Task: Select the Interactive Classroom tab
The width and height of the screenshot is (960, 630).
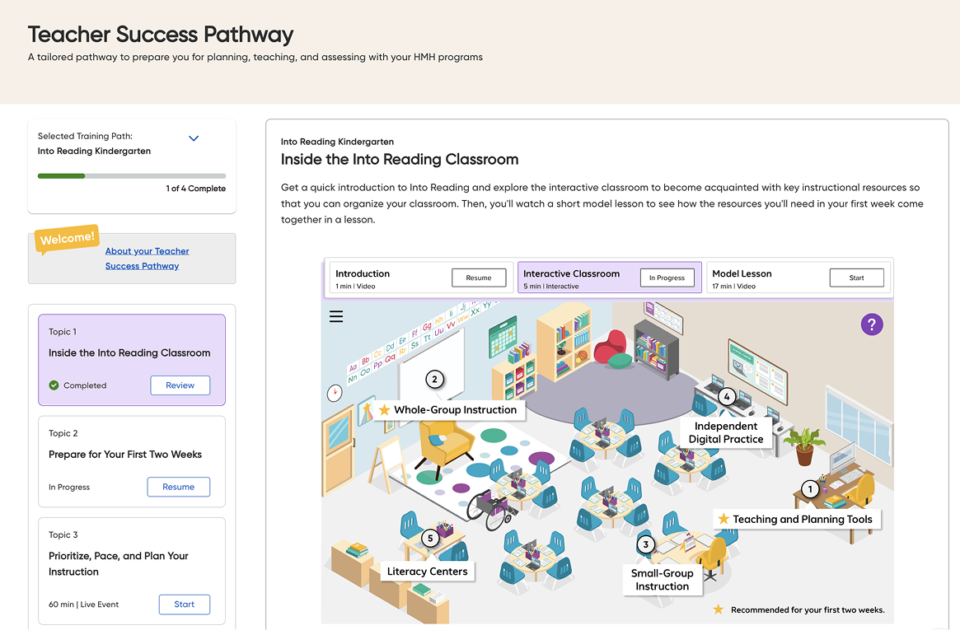Action: [x=578, y=278]
